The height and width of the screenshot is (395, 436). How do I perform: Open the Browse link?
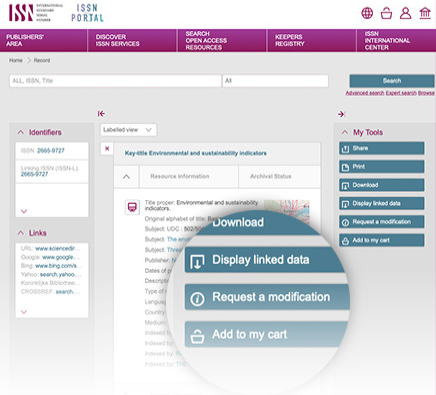426,93
